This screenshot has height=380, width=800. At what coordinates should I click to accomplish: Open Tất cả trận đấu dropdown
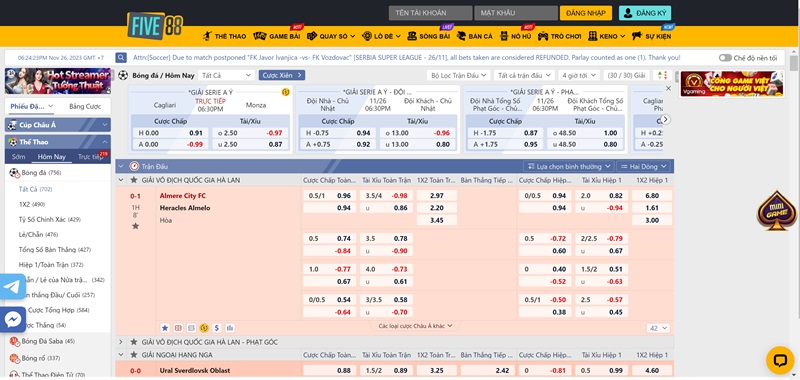click(524, 75)
